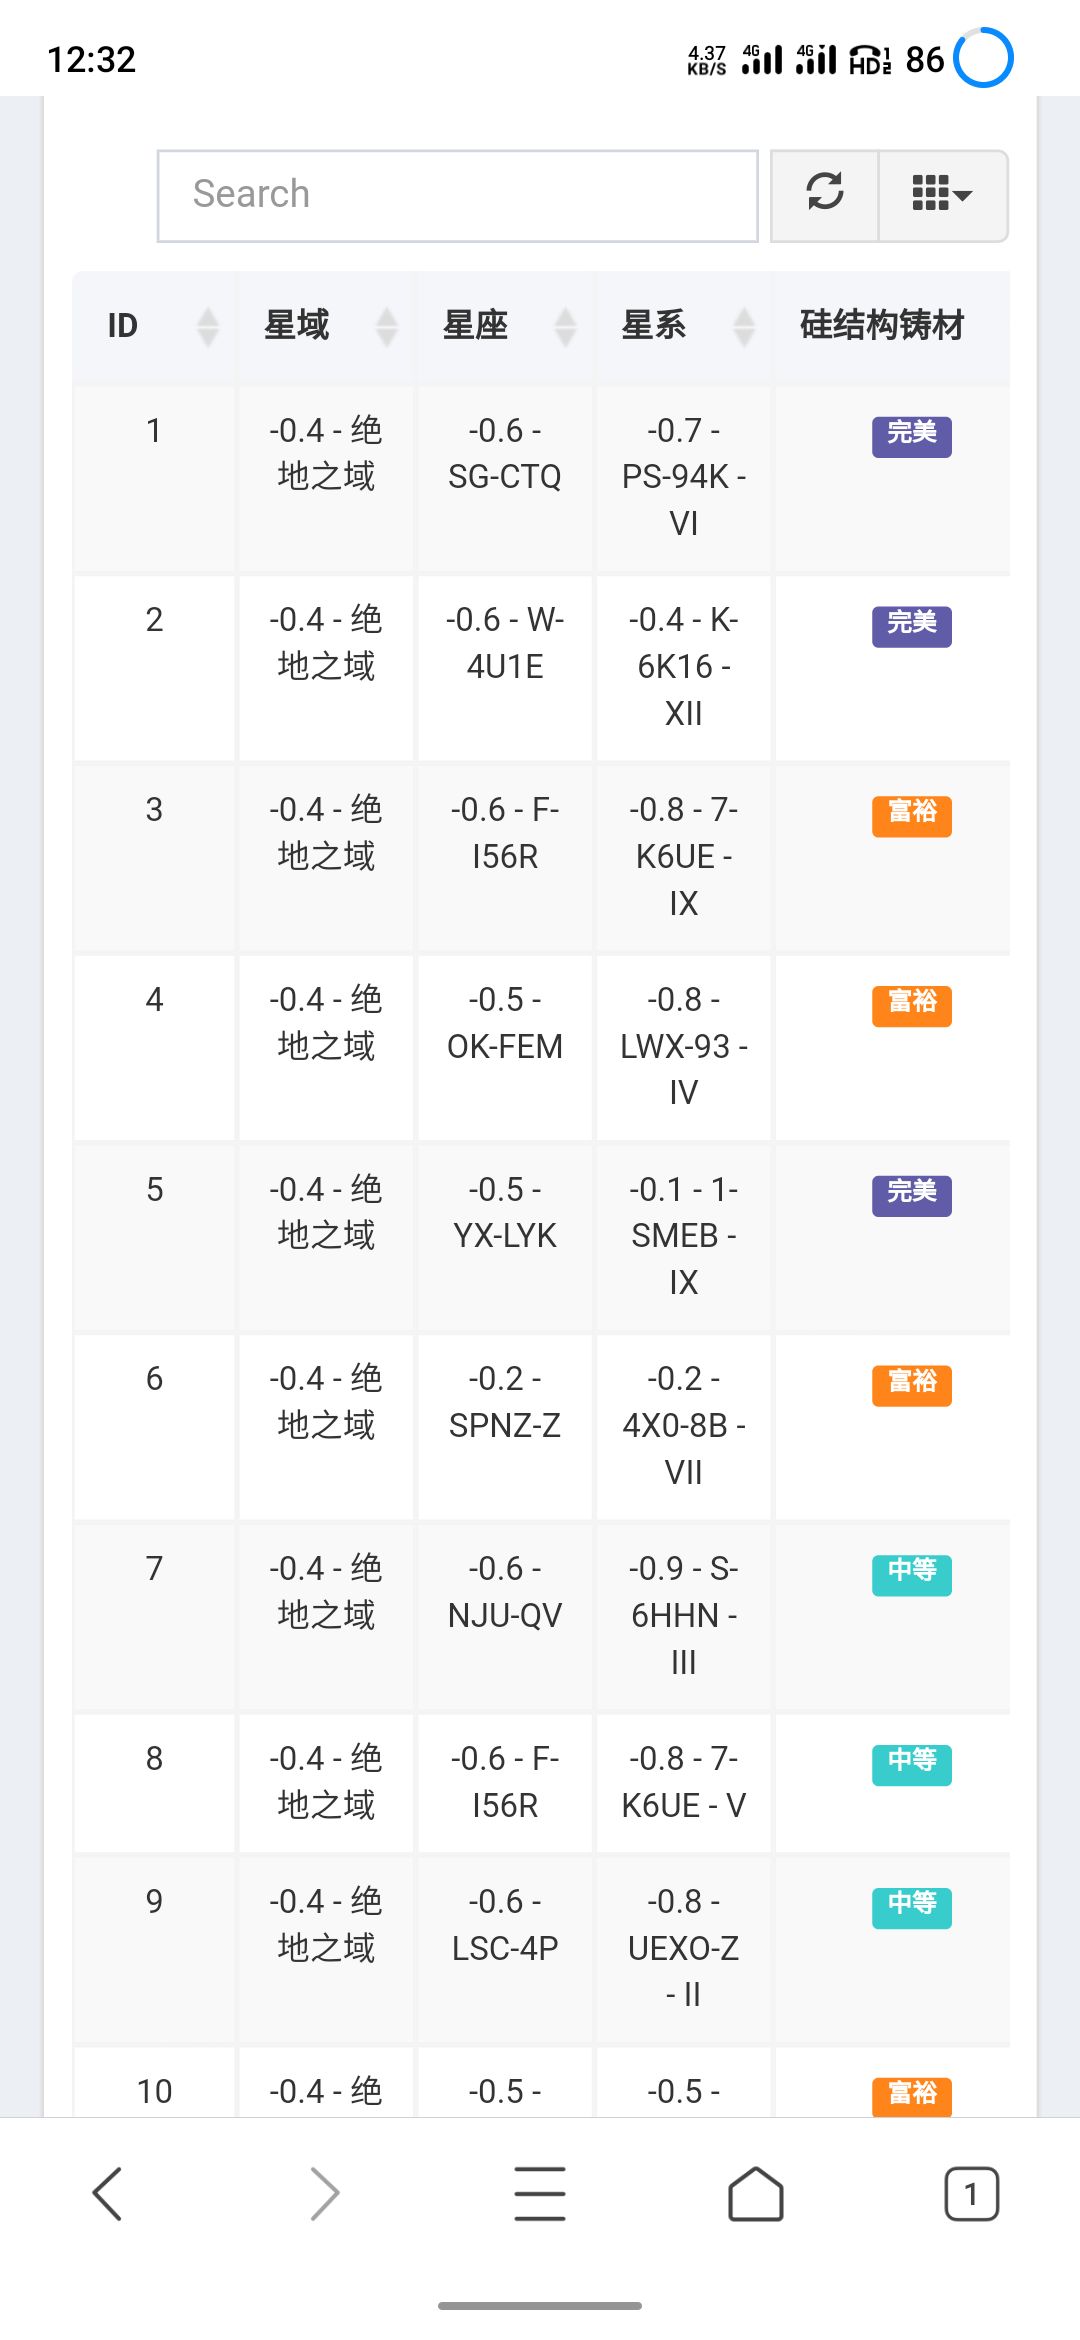
Task: Sort by 星系 column arrows
Action: tap(744, 326)
